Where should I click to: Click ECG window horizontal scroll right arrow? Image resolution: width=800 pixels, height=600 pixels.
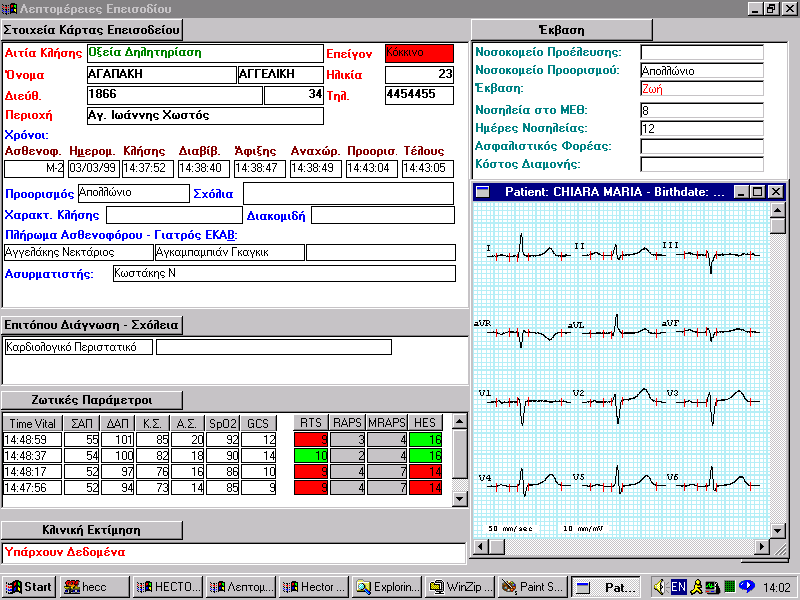pos(762,547)
